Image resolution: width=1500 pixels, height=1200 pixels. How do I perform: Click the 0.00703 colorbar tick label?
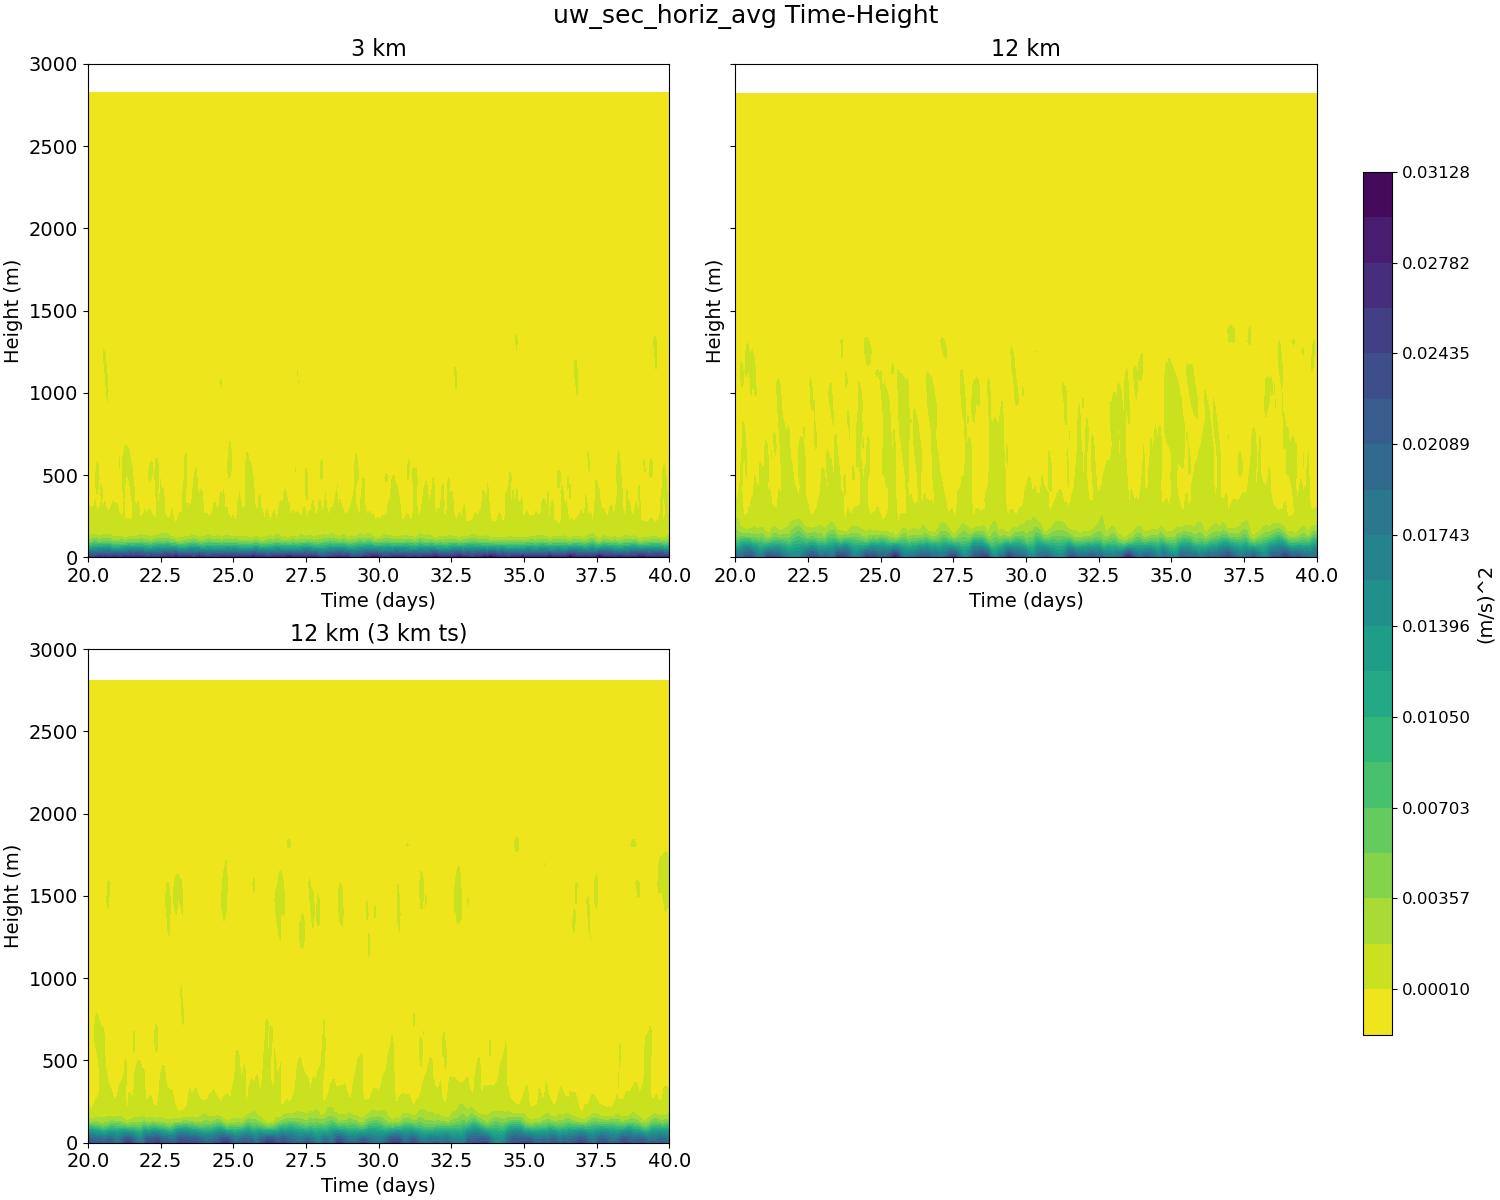1435,808
